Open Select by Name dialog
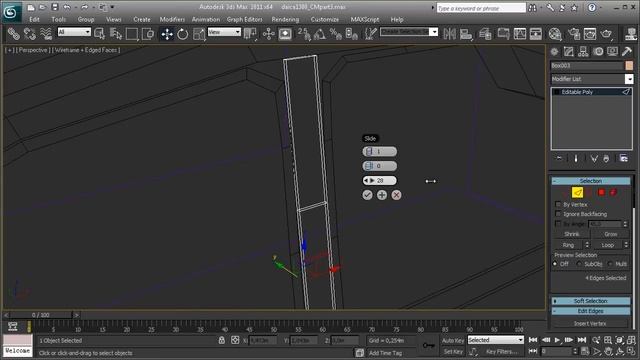The image size is (640, 360). [x=116, y=34]
